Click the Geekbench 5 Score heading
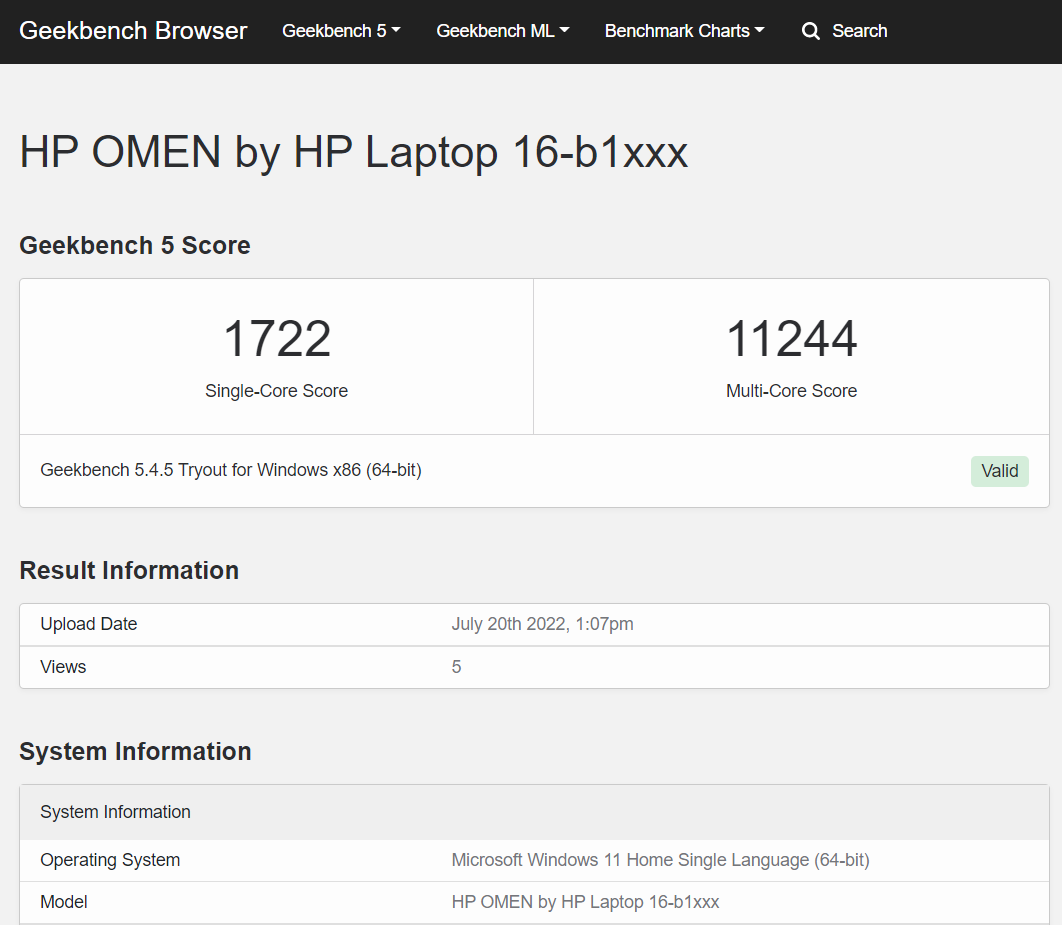This screenshot has width=1062, height=925. tap(135, 245)
